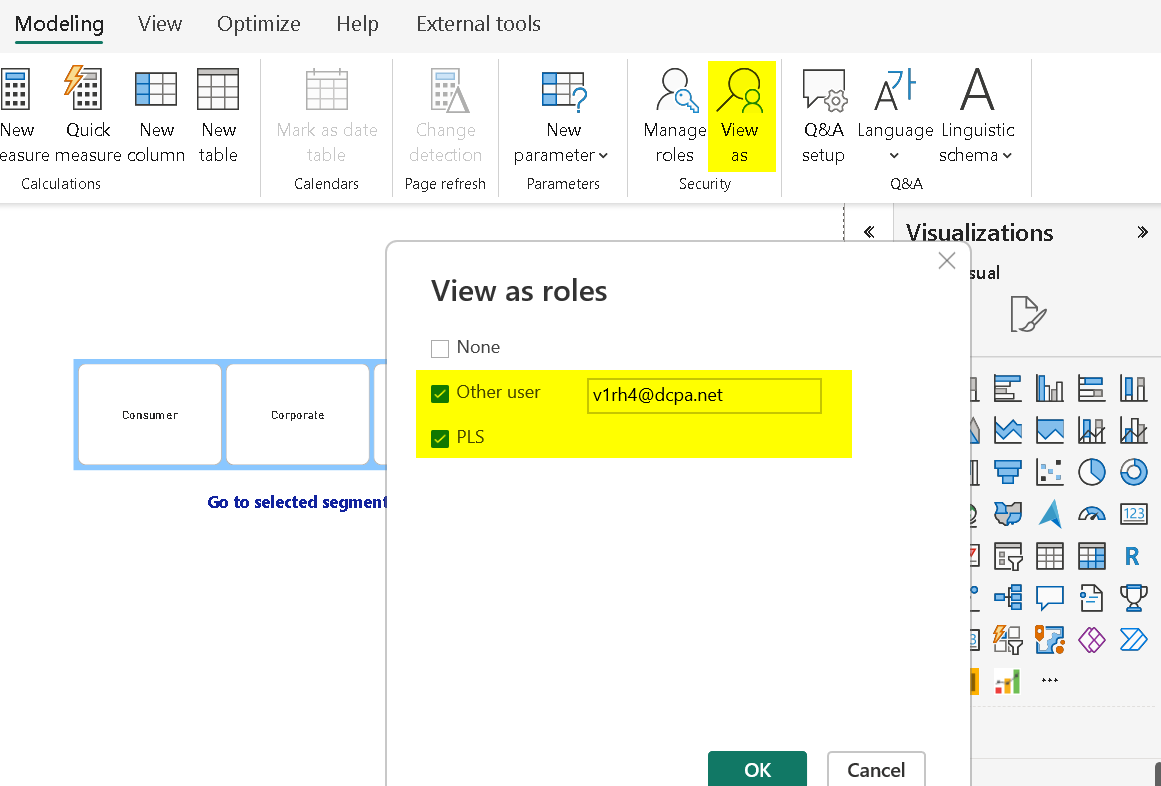Viewport: 1161px width, 786px height.
Task: Click the Other user email field
Action: click(x=704, y=396)
